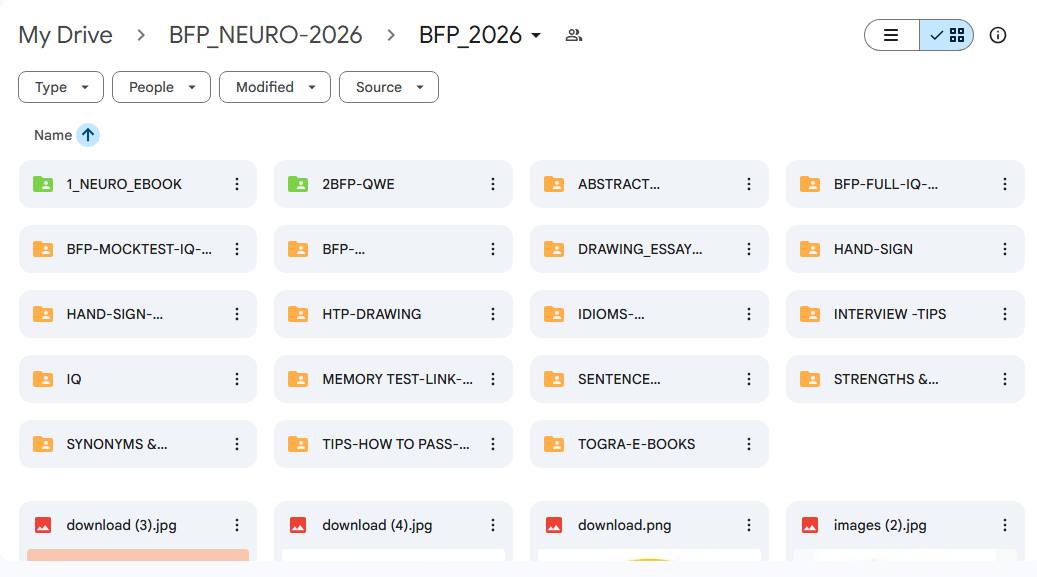Select the 2BFP-QWE folder name

(x=358, y=184)
